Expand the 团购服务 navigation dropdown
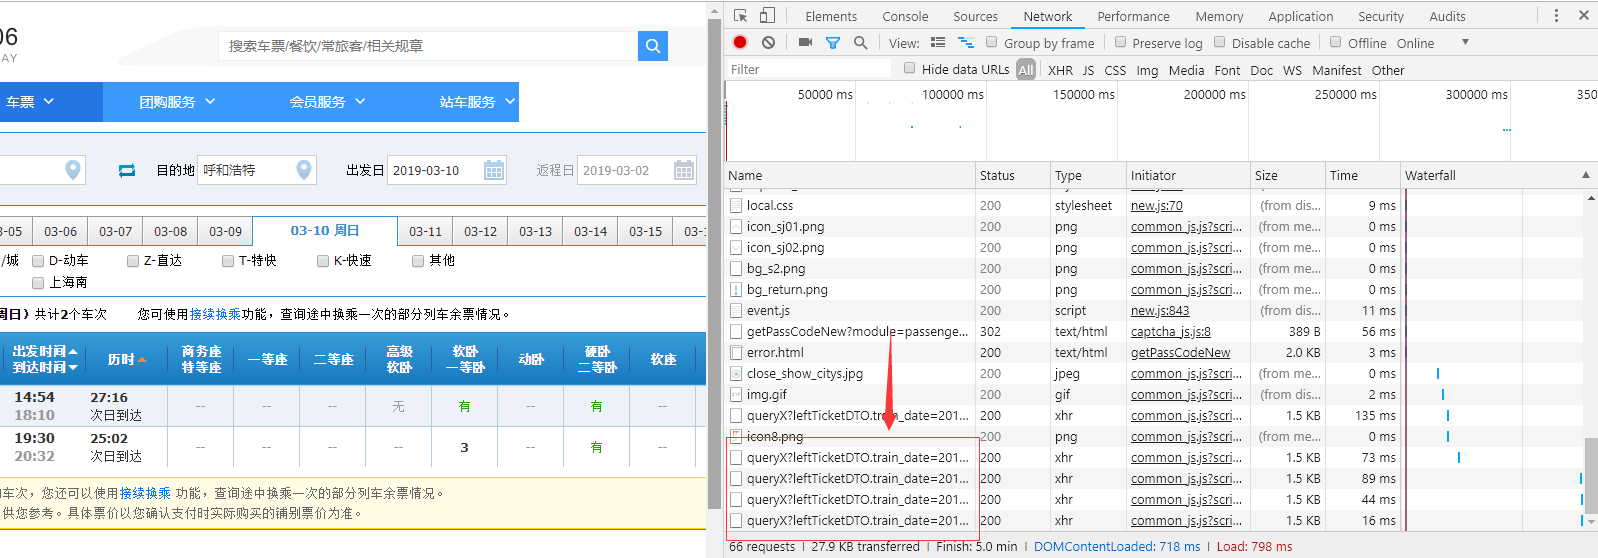1598x558 pixels. [177, 102]
